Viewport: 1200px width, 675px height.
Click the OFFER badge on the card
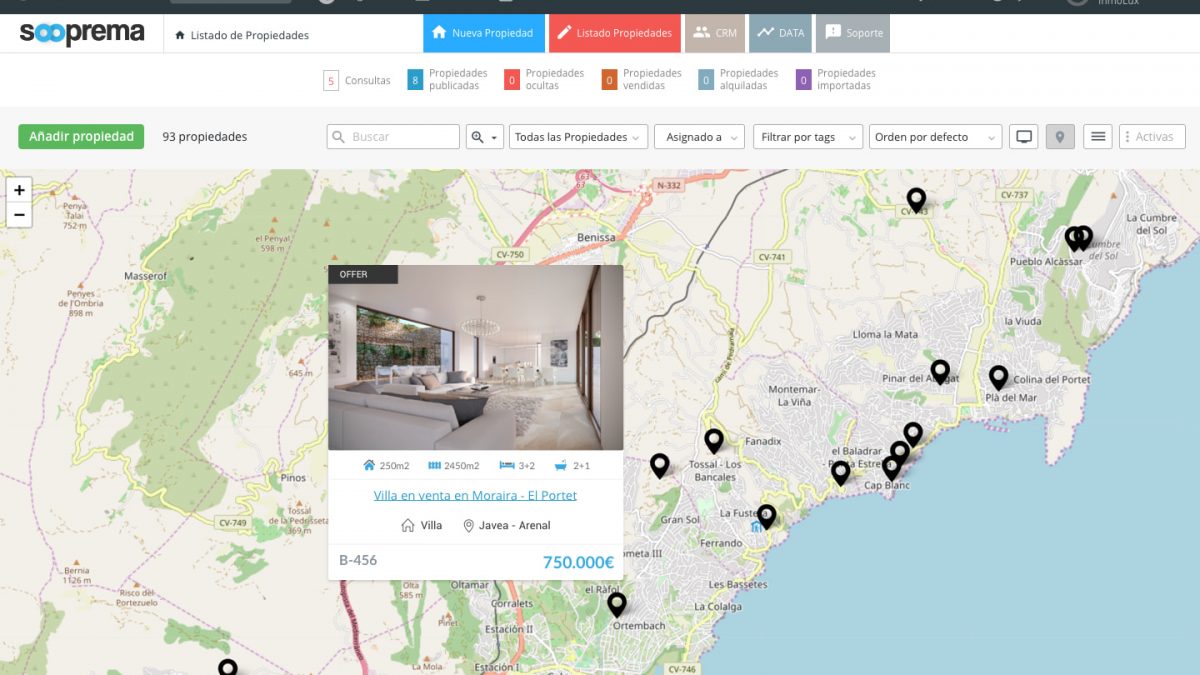coord(363,274)
